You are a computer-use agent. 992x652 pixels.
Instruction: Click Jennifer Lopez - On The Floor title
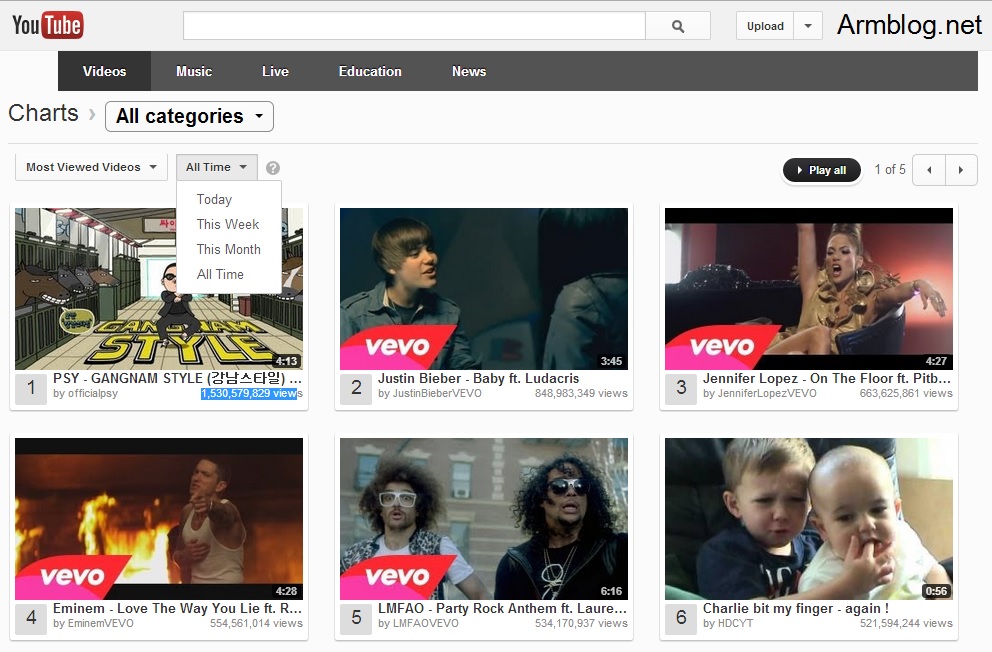827,378
